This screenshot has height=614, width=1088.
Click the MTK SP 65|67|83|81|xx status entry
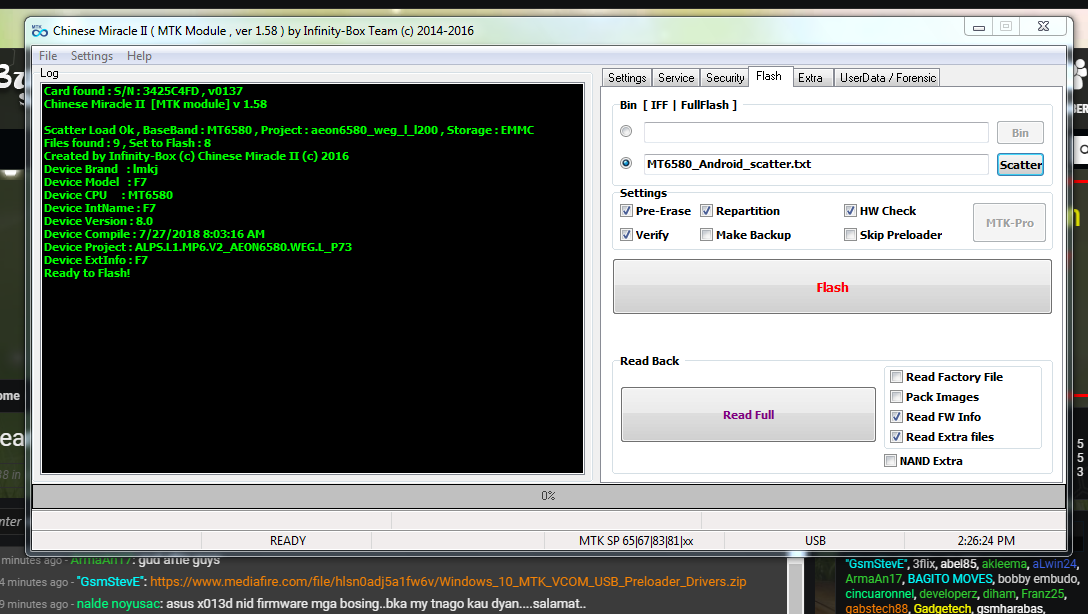coord(636,540)
